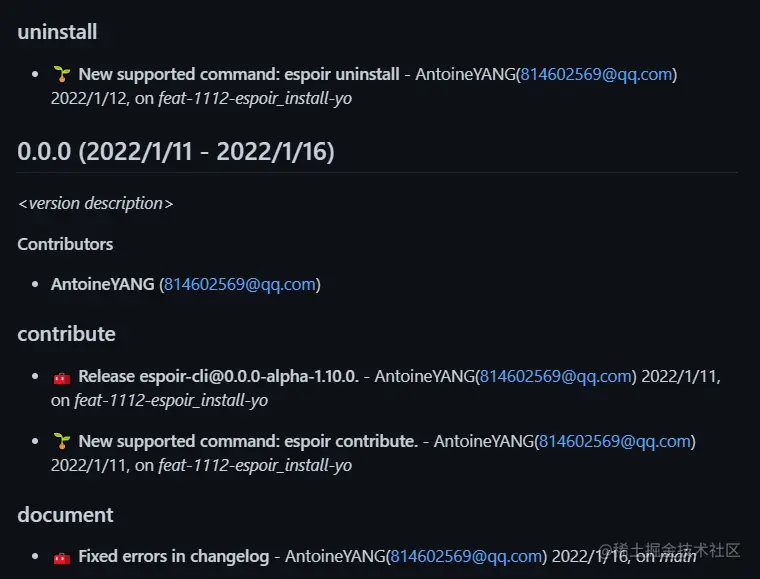Click the "document" section heading
Image resolution: width=760 pixels, height=579 pixels.
65,515
